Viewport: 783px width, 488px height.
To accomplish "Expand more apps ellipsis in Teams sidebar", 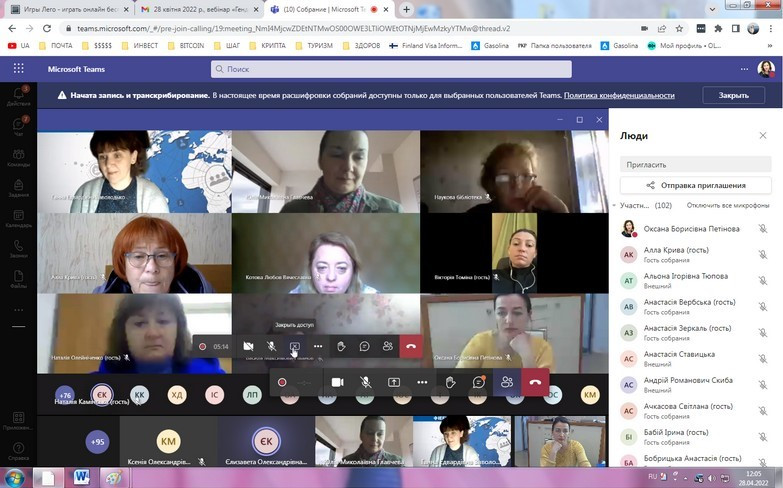I will (18, 310).
